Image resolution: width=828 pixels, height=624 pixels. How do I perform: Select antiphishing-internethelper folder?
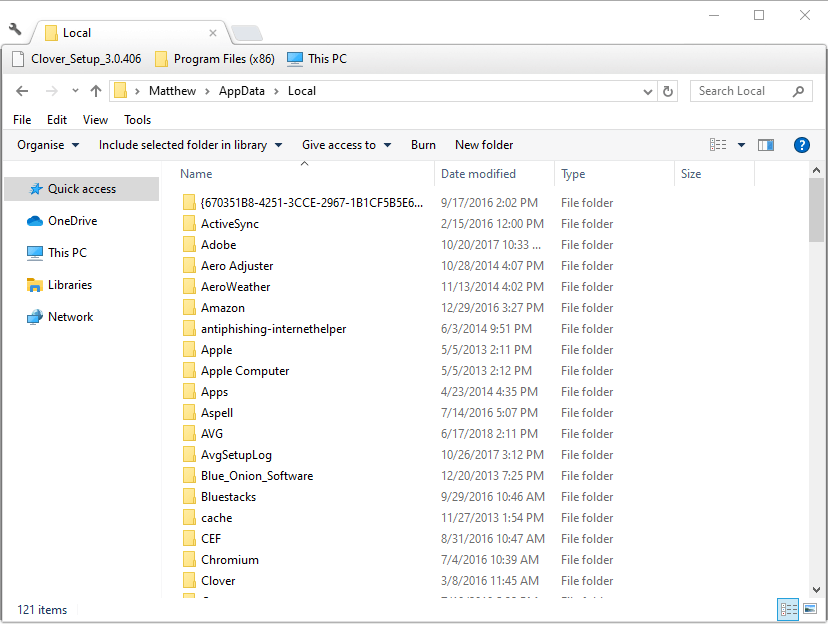pos(274,329)
